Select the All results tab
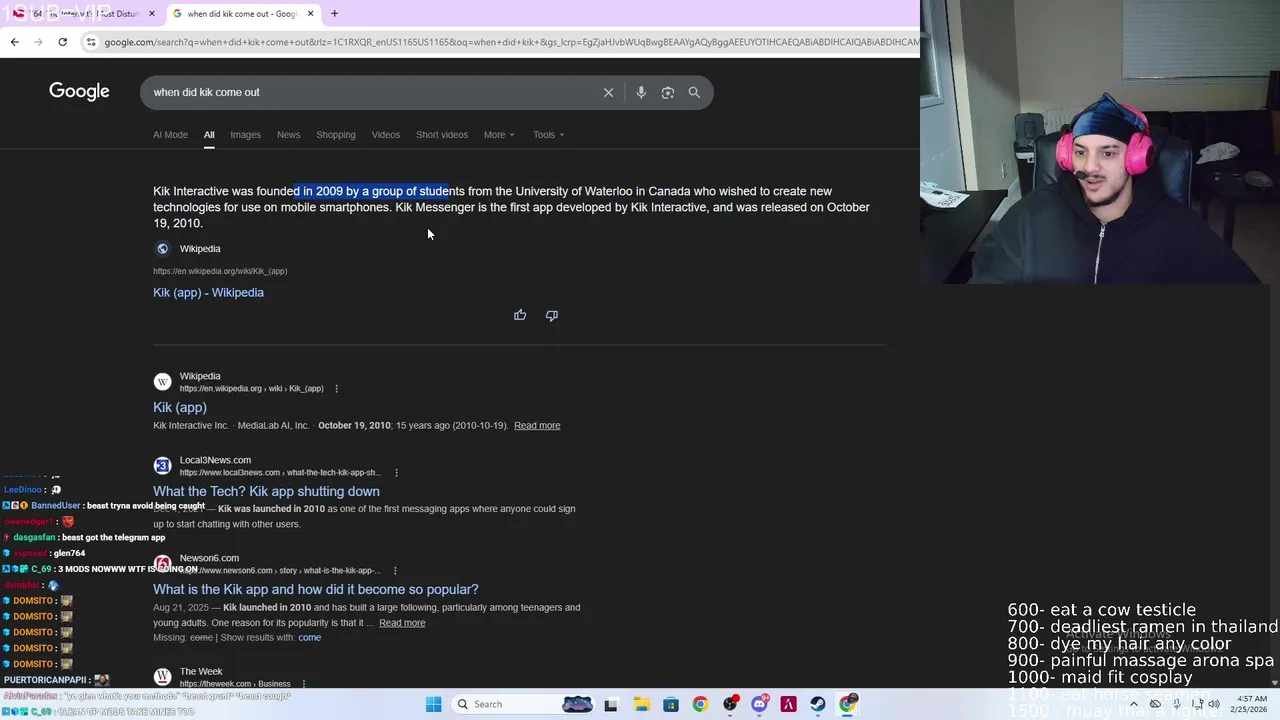1280x720 pixels. (209, 135)
